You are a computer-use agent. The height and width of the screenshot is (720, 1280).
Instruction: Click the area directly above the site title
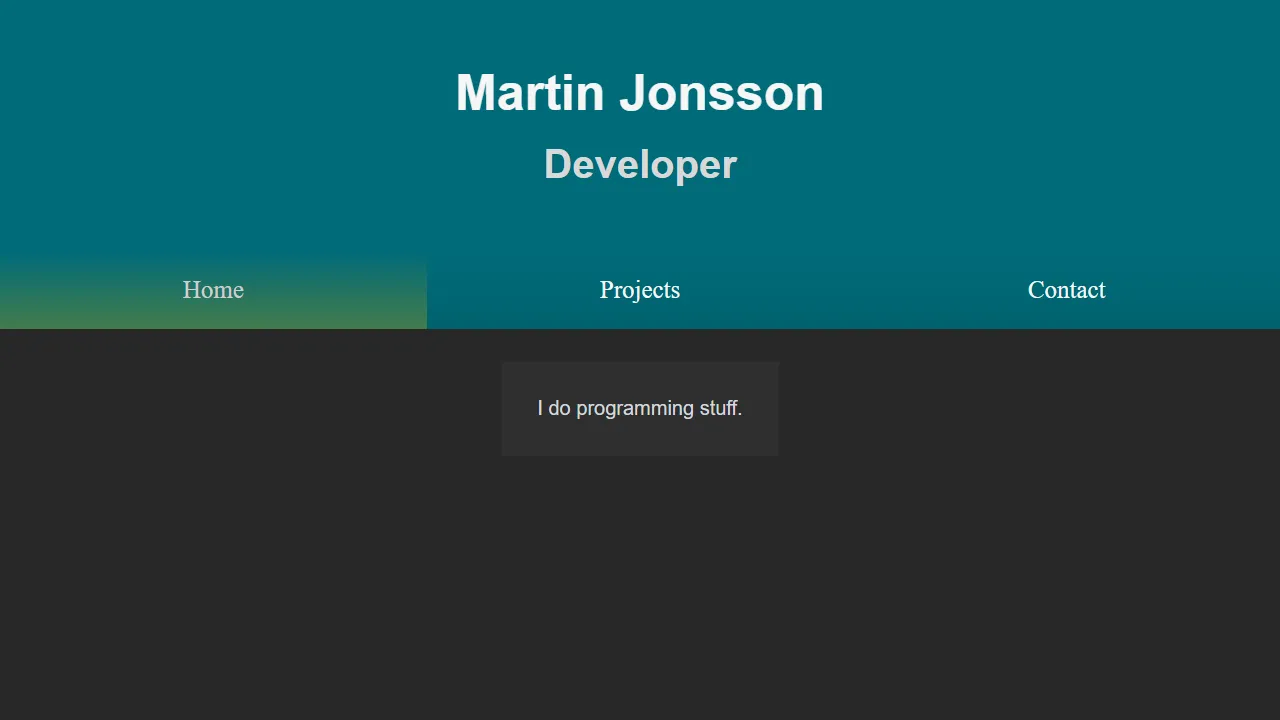click(640, 35)
